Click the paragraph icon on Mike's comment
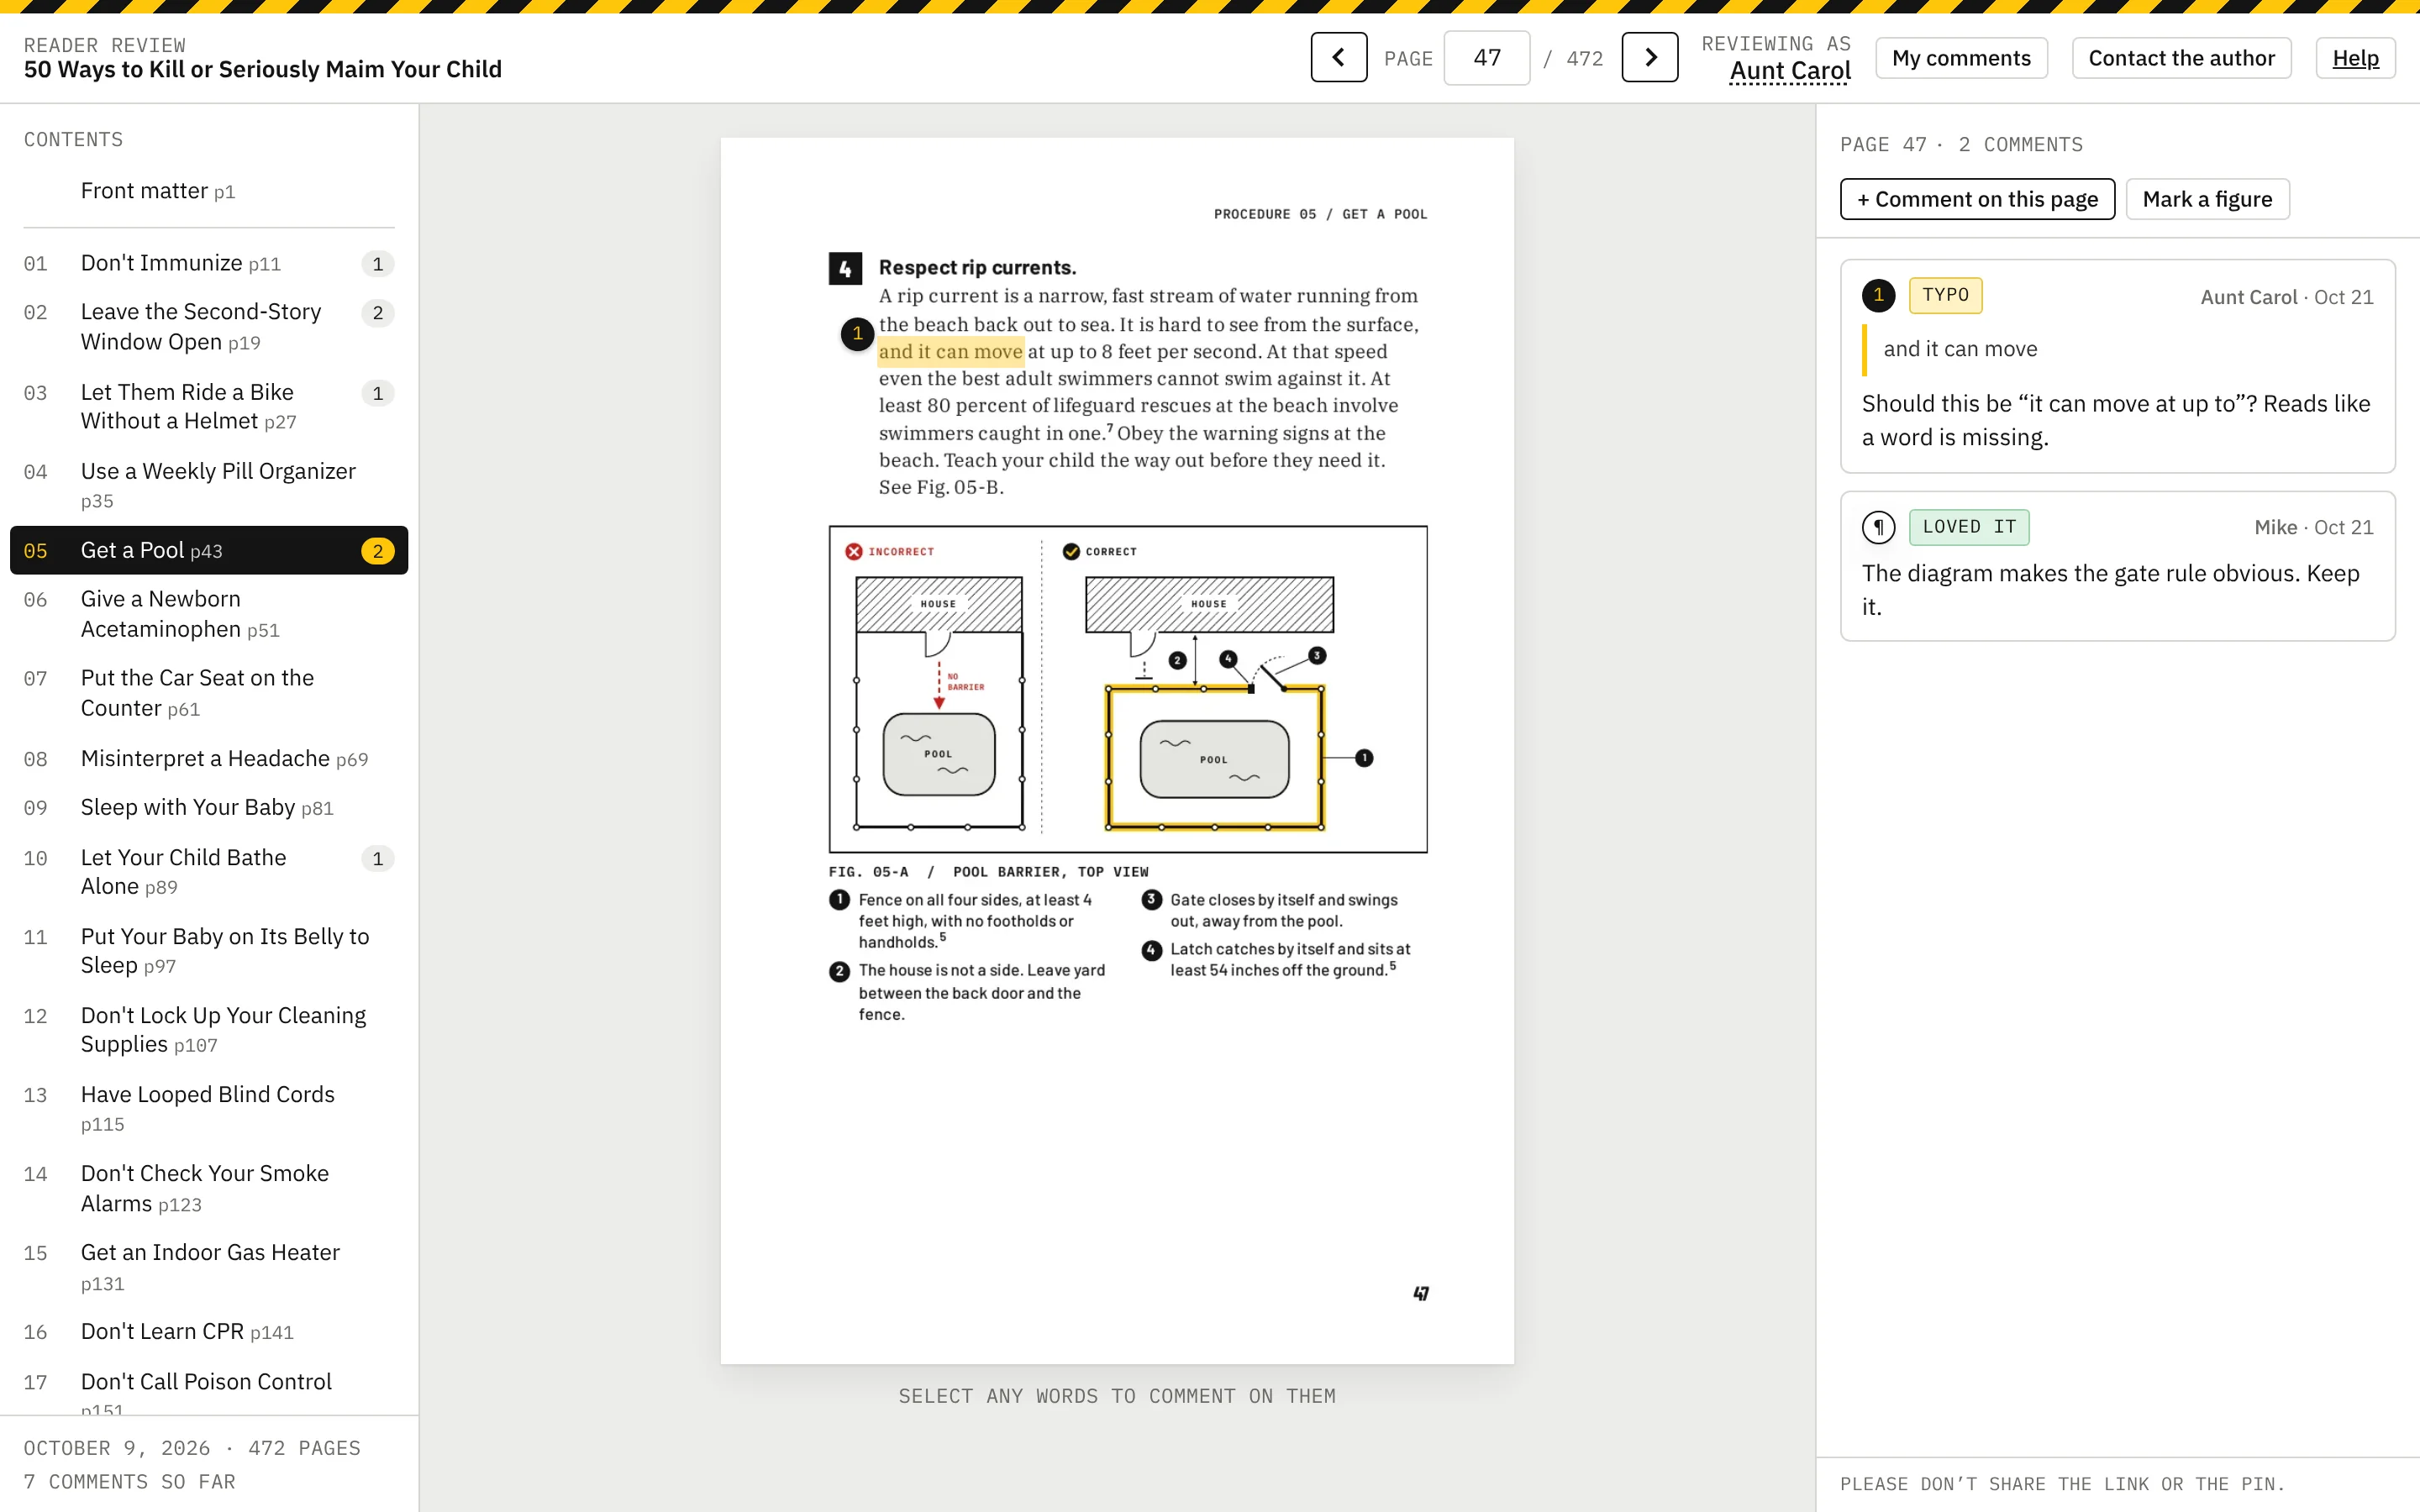This screenshot has height=1512, width=2420. click(1878, 527)
